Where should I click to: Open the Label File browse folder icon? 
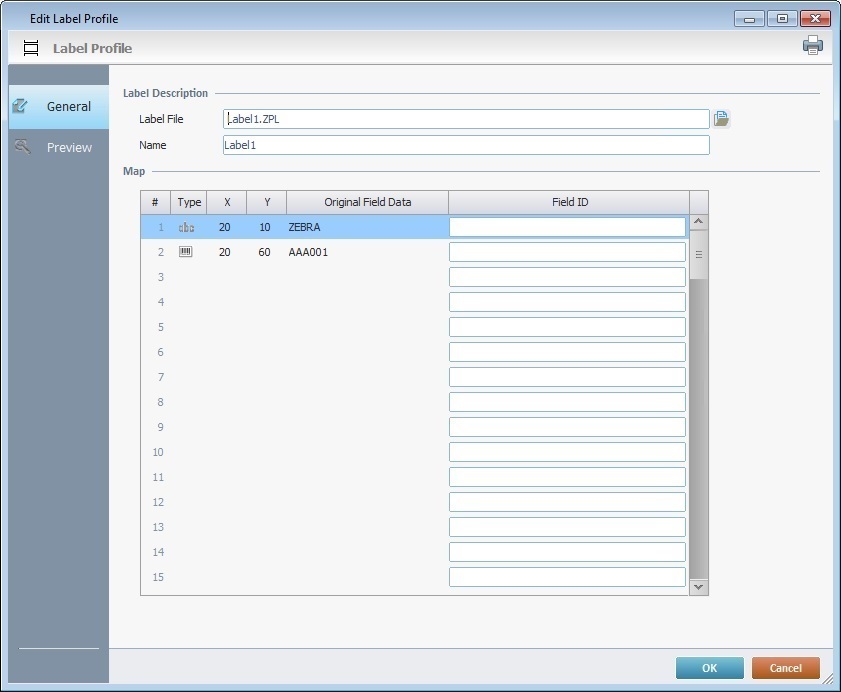(x=721, y=119)
